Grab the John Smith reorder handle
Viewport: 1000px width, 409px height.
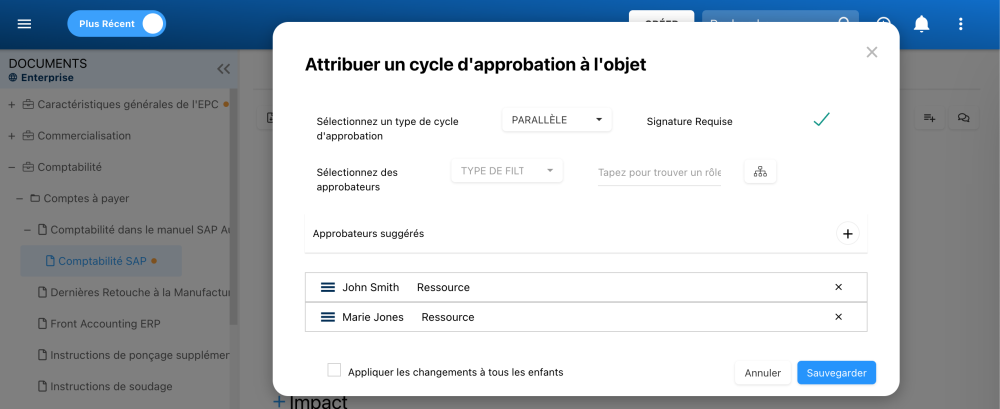(x=328, y=288)
